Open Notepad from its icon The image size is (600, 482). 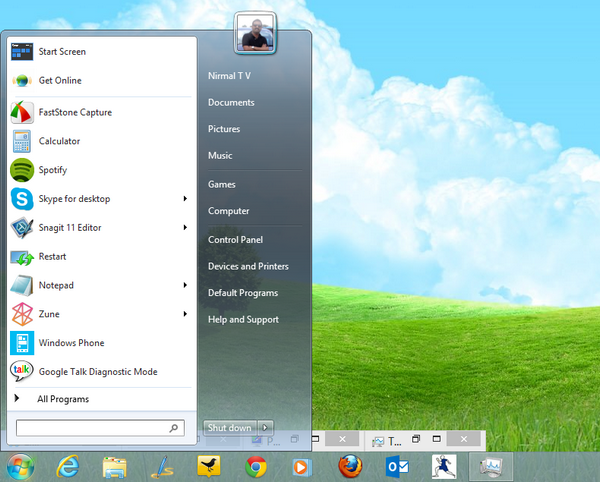(22, 286)
